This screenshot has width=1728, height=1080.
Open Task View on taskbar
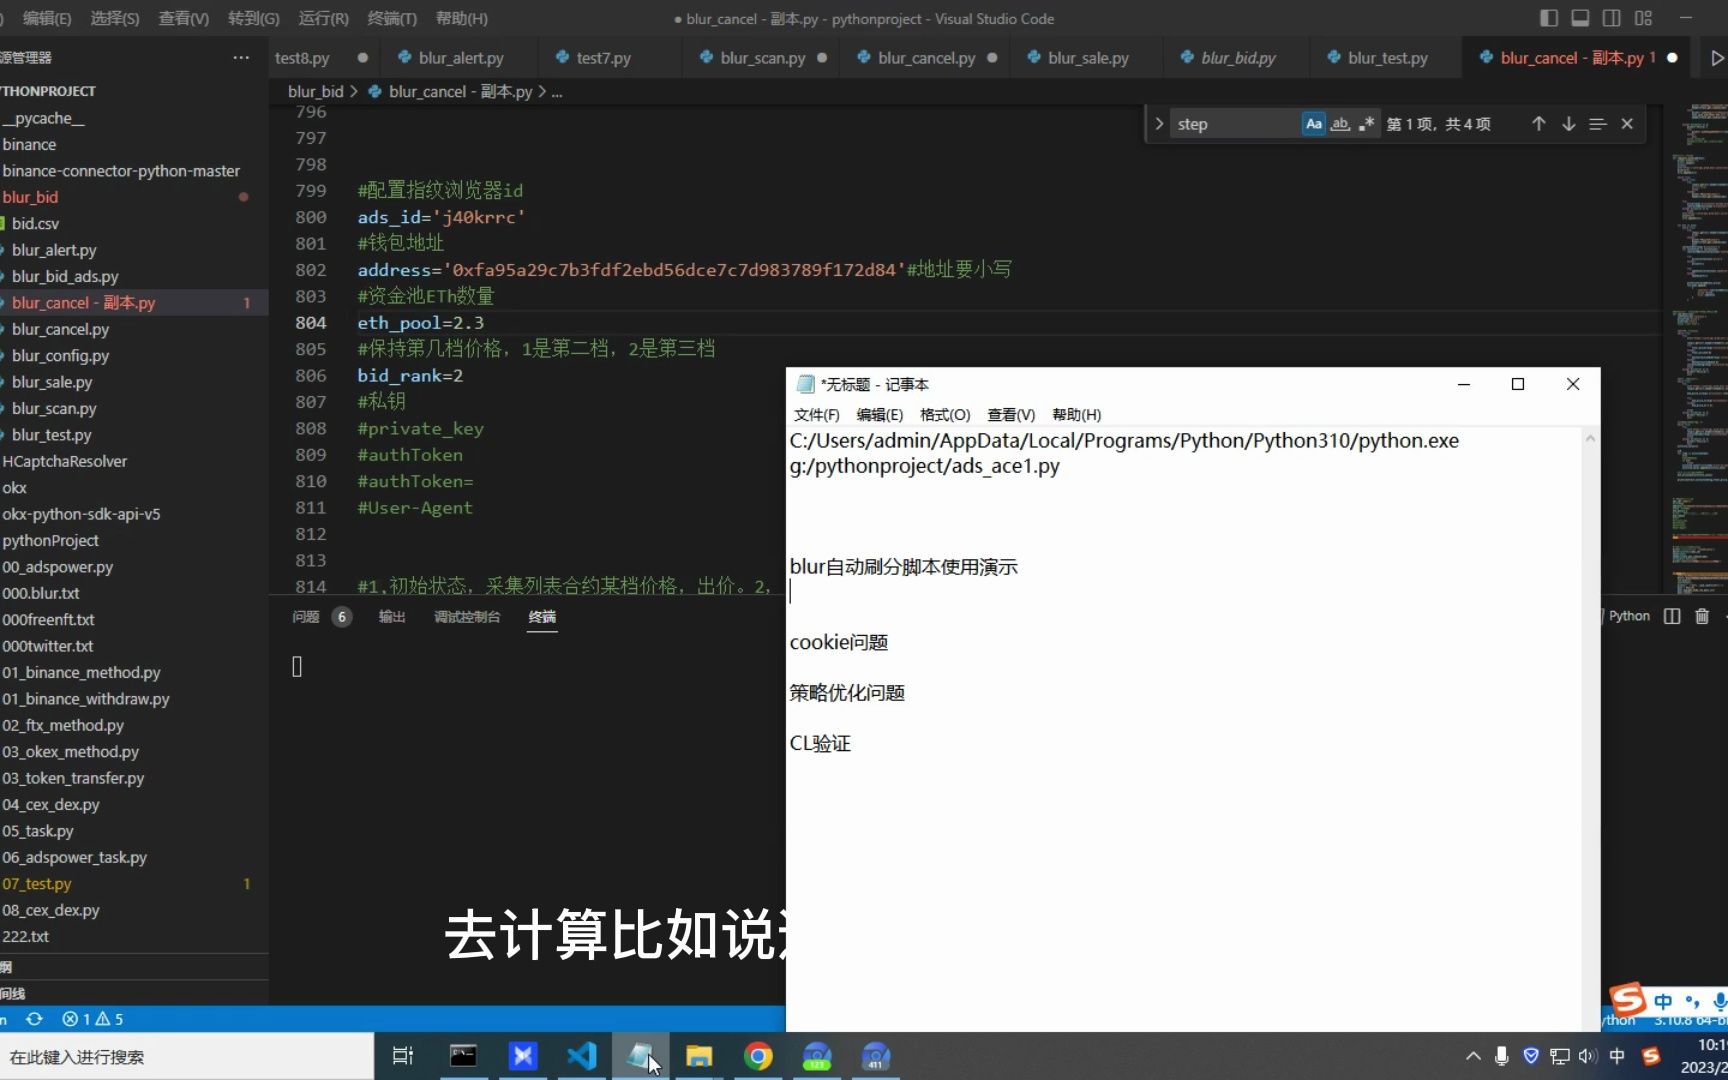pos(403,1056)
